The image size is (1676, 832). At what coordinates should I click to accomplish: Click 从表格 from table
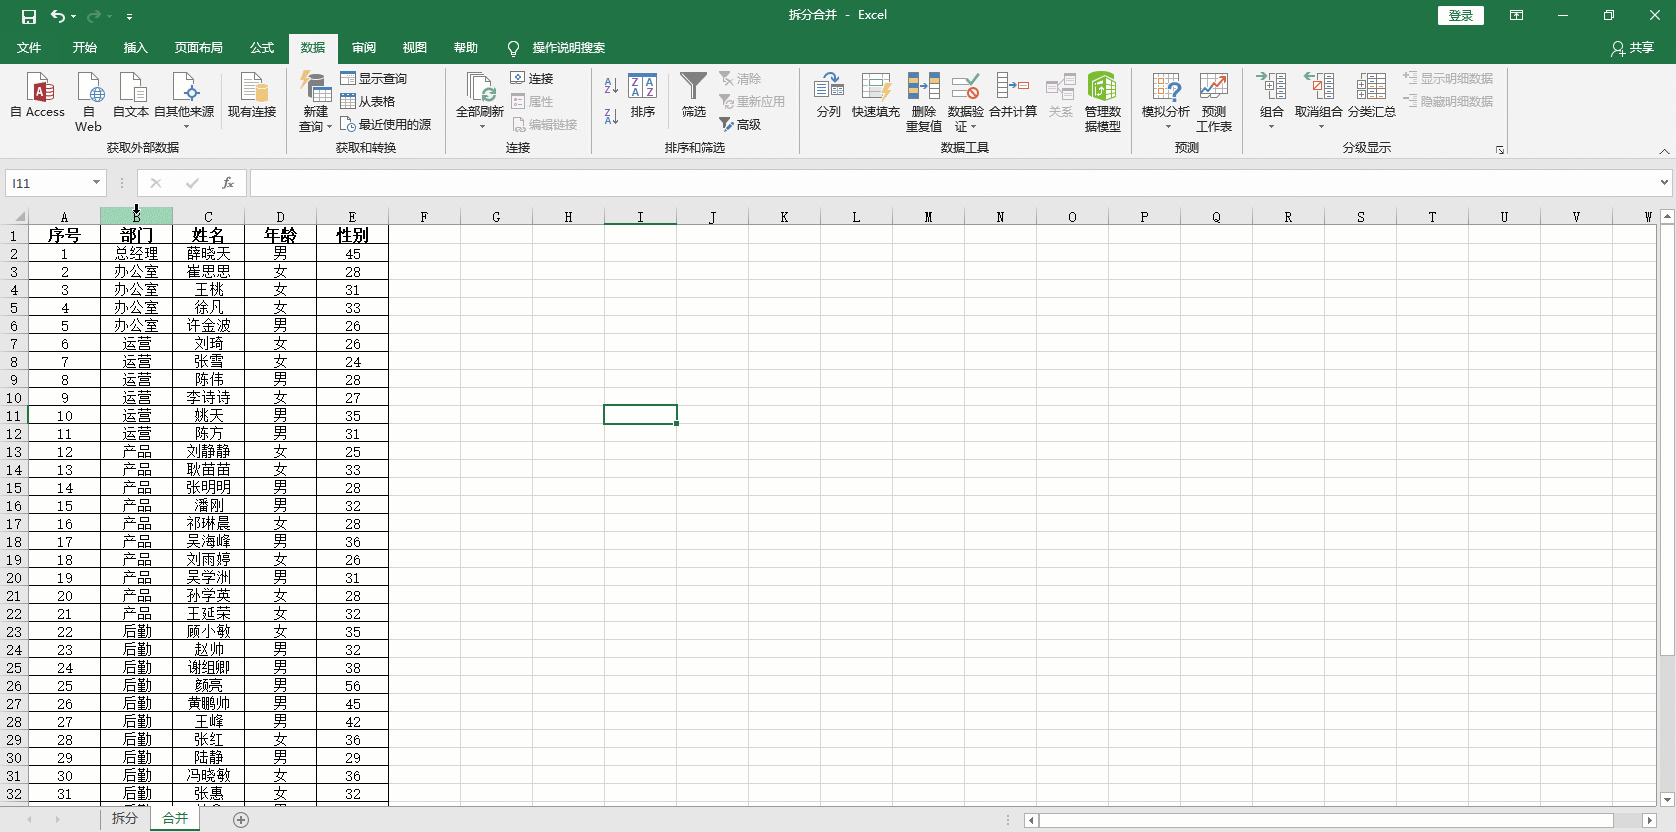(x=368, y=101)
